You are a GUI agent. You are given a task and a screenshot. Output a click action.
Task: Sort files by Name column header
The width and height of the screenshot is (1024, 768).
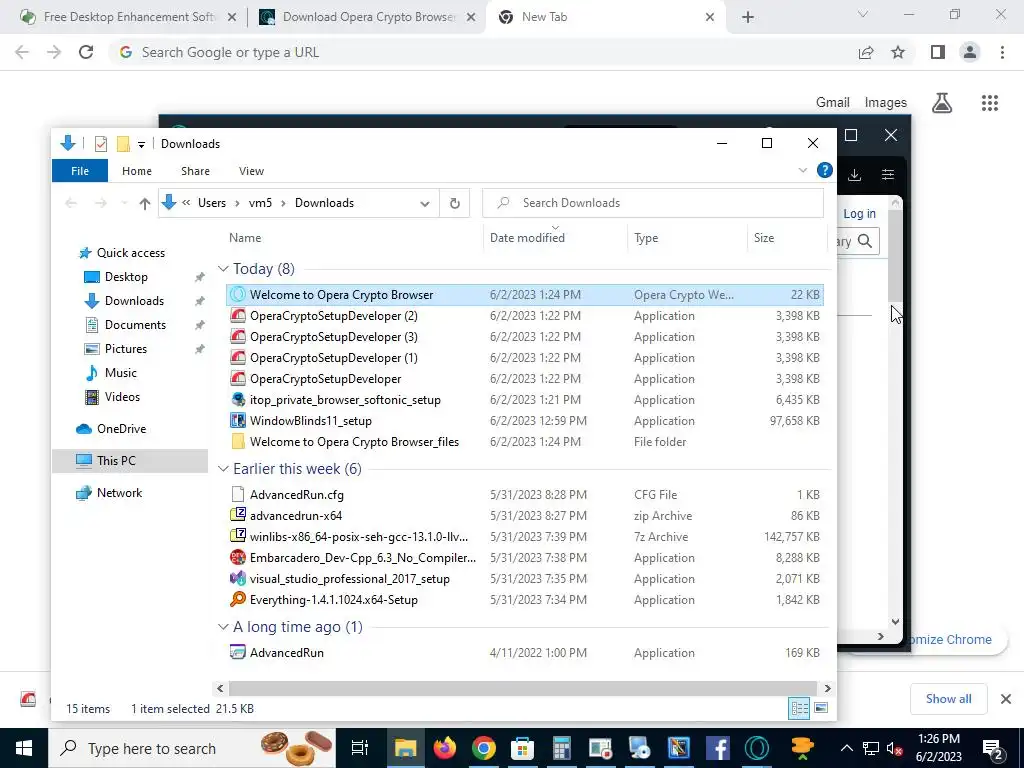click(x=245, y=238)
